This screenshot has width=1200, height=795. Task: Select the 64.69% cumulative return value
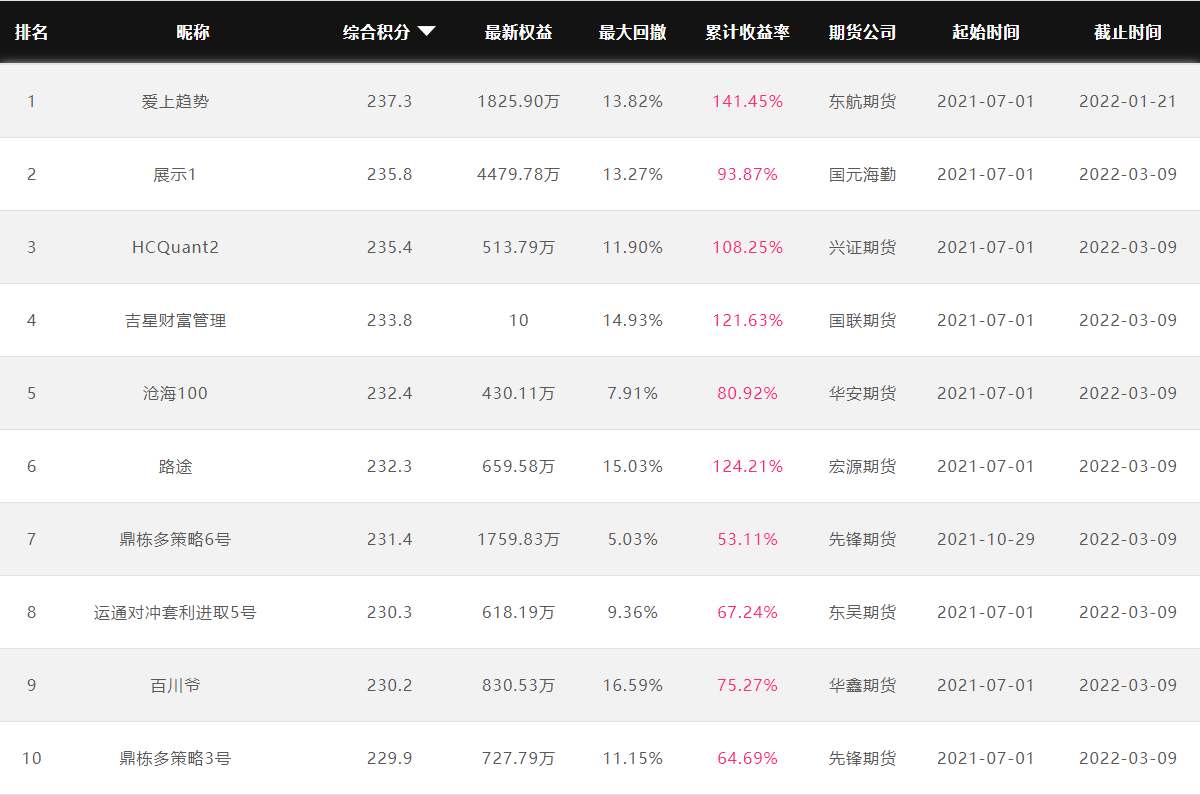pos(747,758)
